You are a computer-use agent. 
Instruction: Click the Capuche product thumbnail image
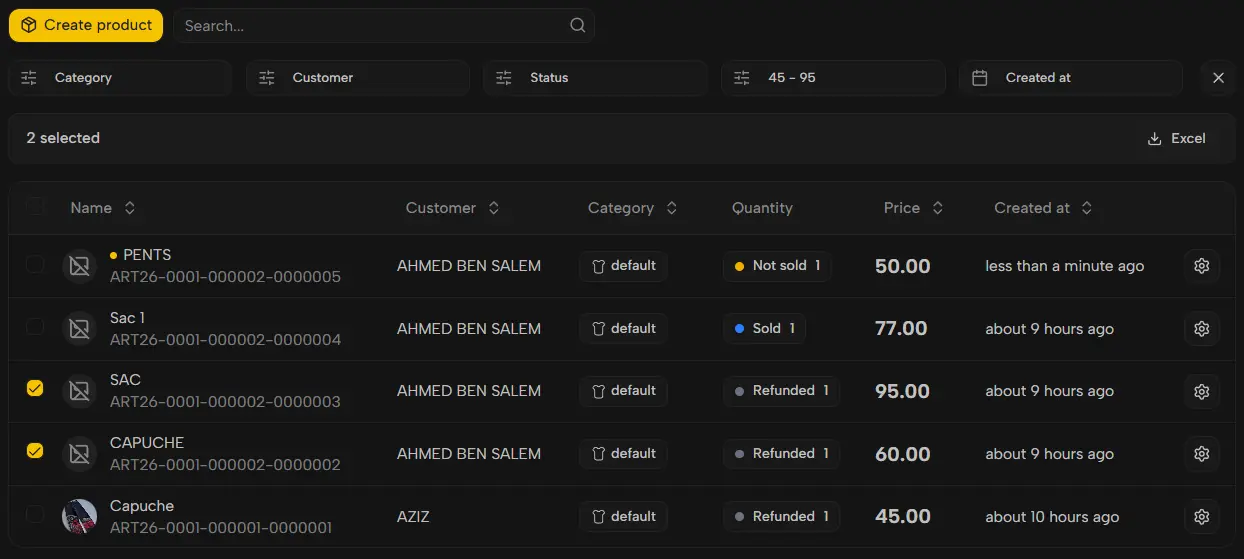click(79, 517)
